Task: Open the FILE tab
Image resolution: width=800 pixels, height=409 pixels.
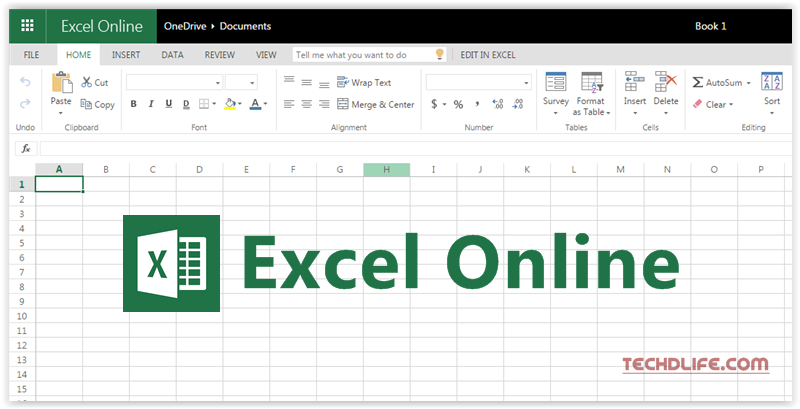Action: coord(31,55)
